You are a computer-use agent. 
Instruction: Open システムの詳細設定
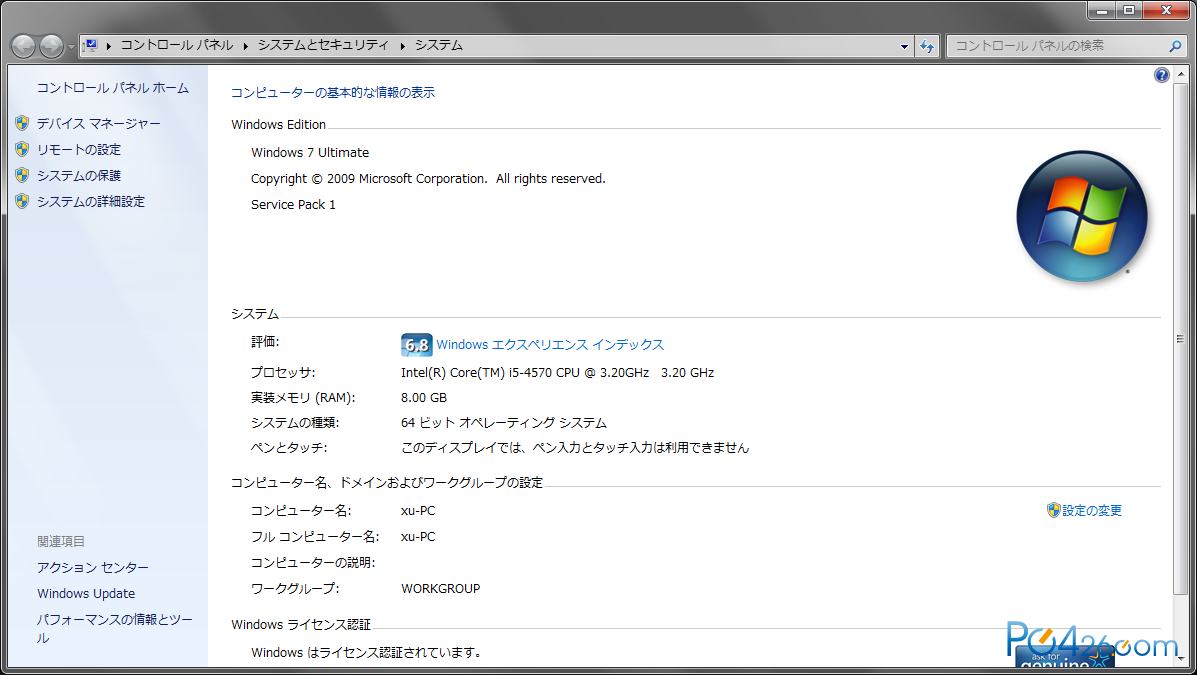[91, 201]
